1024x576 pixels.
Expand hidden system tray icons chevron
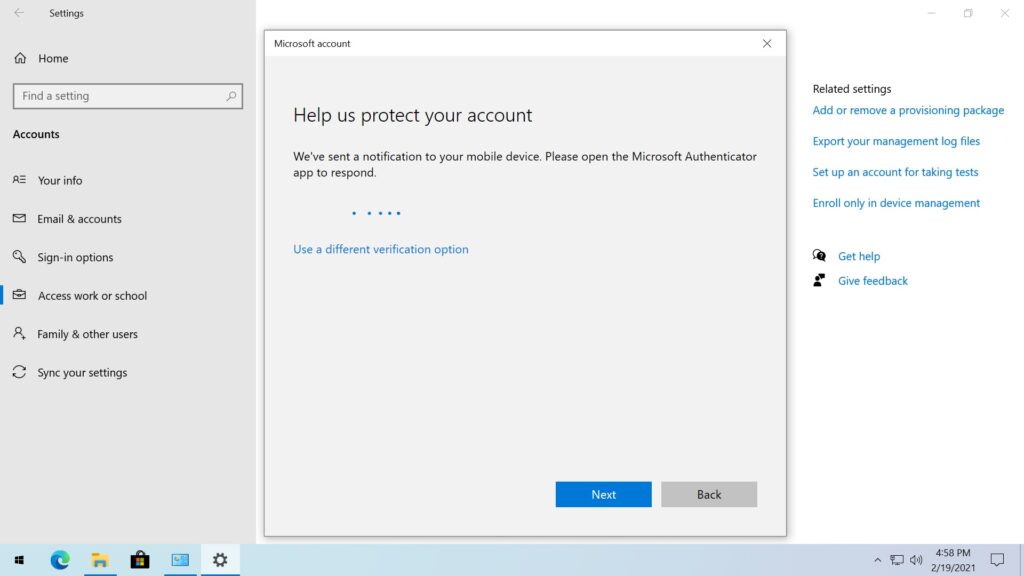[878, 560]
